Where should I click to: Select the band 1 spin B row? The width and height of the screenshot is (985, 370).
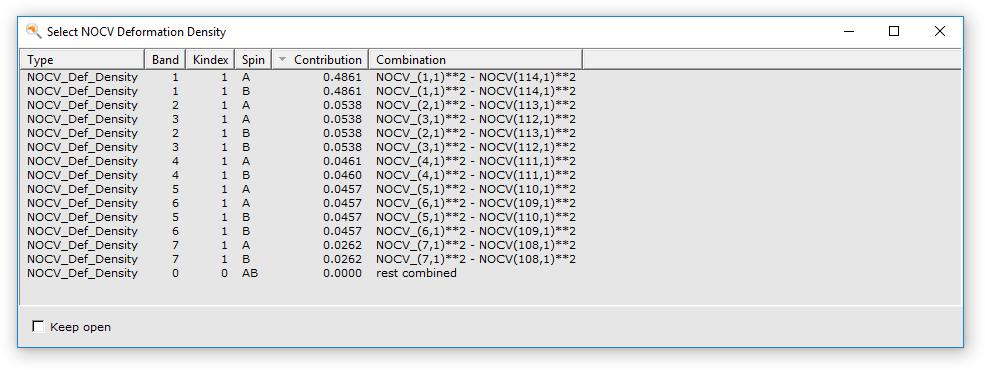pos(490,91)
